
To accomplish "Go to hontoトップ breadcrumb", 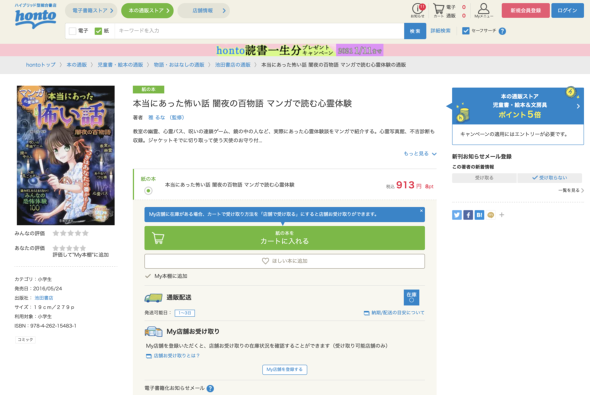I will (x=41, y=65).
